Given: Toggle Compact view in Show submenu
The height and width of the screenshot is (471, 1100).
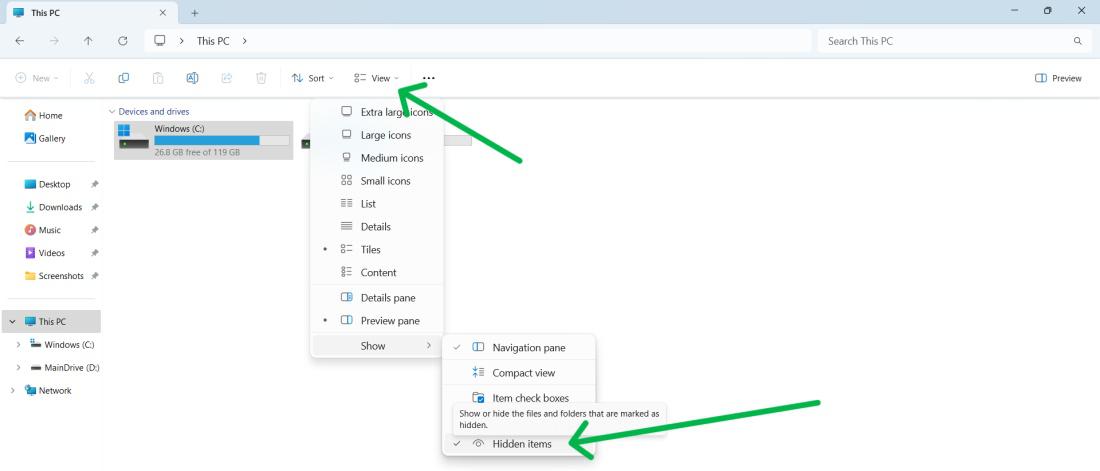Looking at the screenshot, I should (x=518, y=373).
